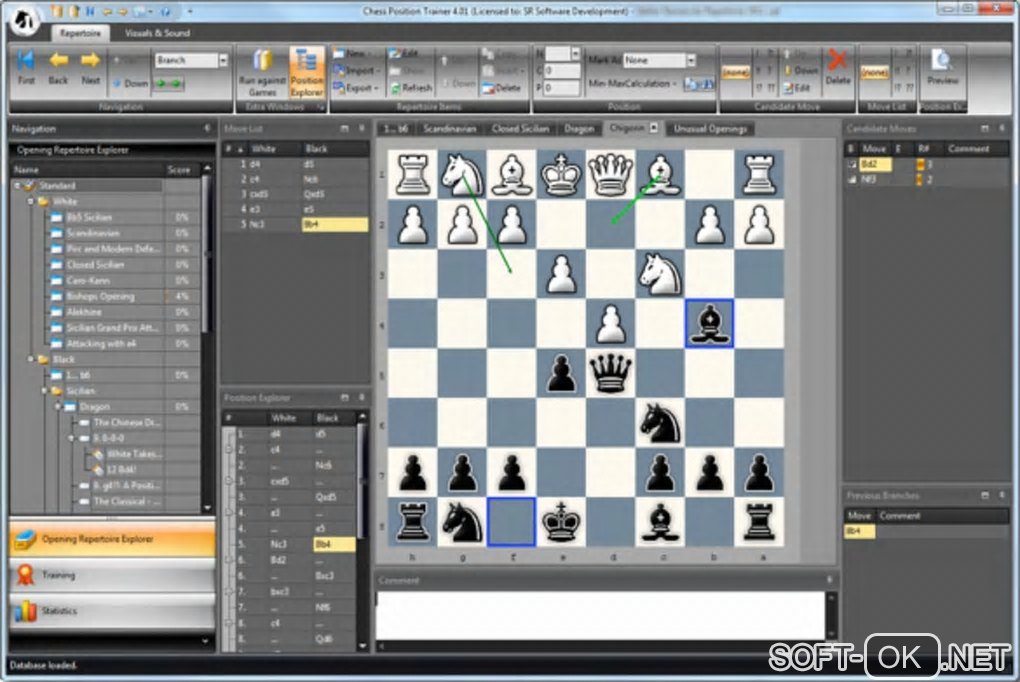
Task: Collapse the Standard tree node
Action: click(x=18, y=185)
